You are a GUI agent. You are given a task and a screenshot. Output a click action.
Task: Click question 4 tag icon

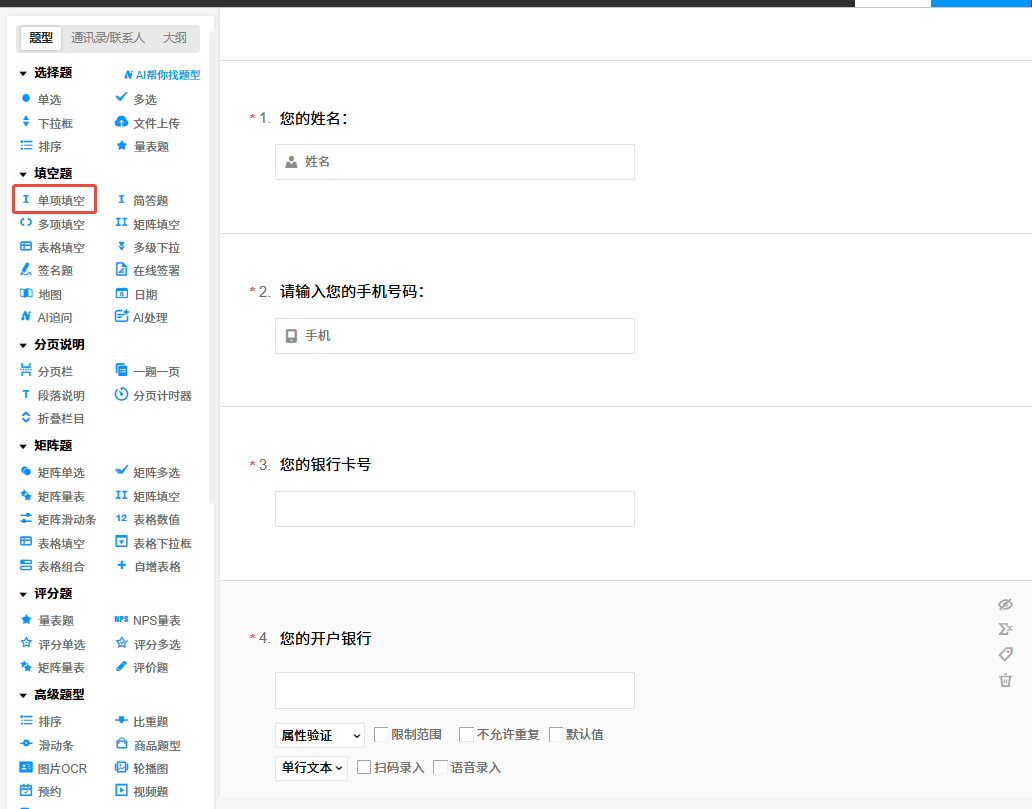click(1005, 654)
